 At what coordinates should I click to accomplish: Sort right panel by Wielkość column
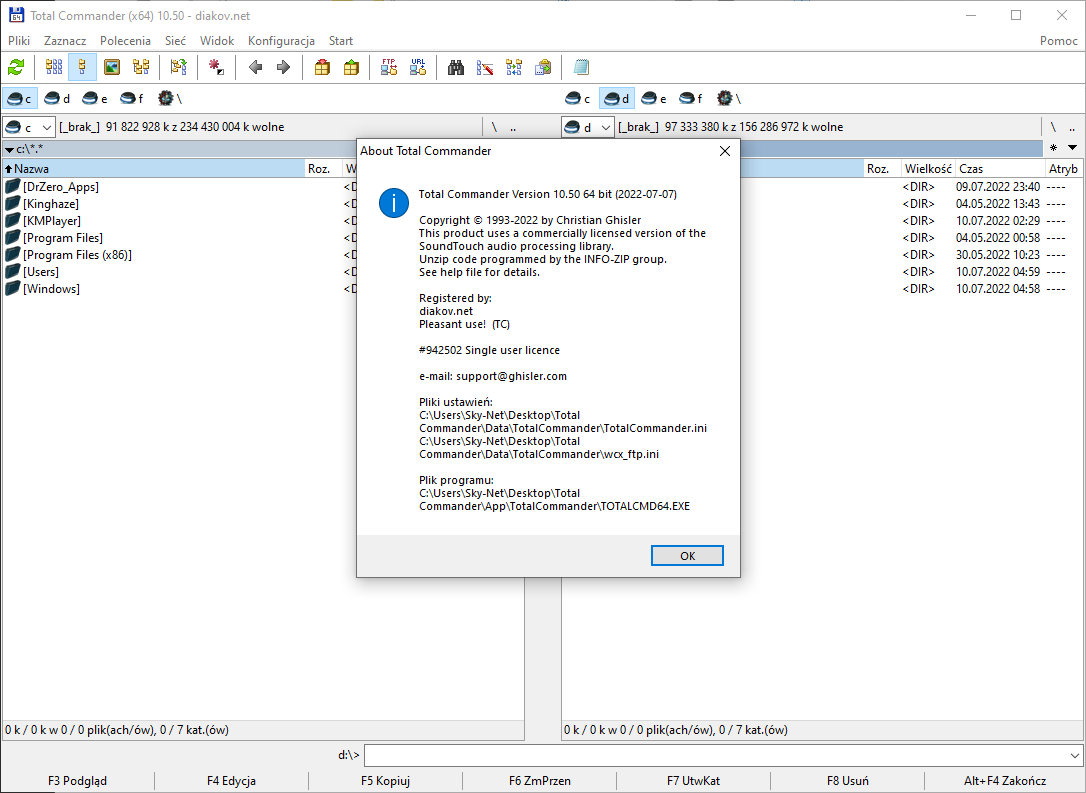coord(928,168)
